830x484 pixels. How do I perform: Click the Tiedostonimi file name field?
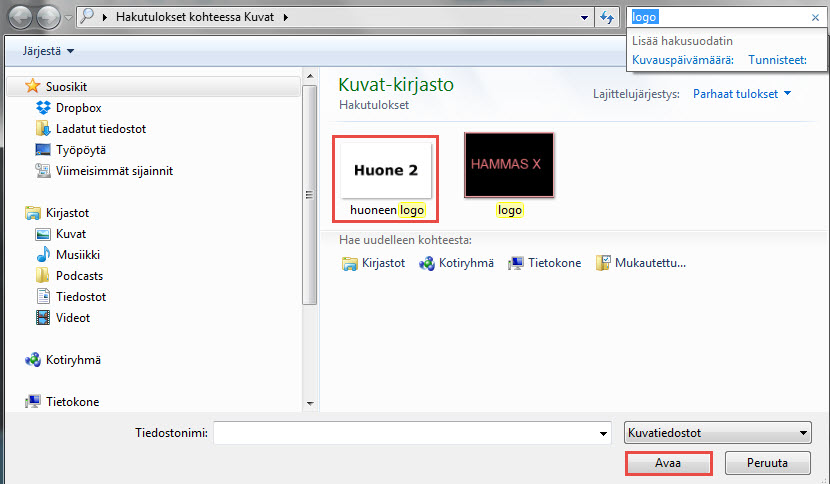[412, 433]
